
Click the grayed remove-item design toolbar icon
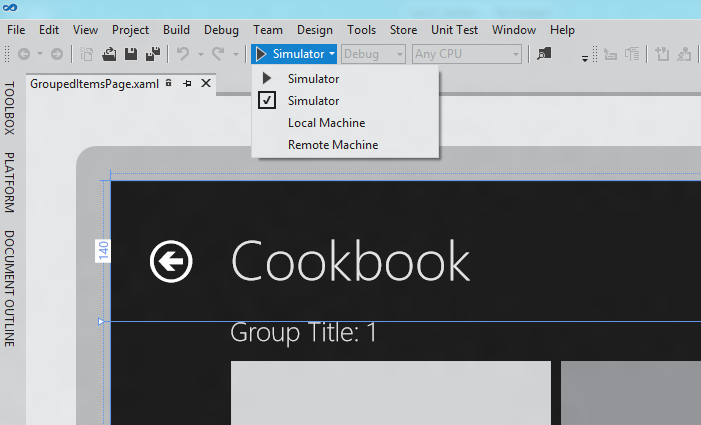(x=684, y=55)
